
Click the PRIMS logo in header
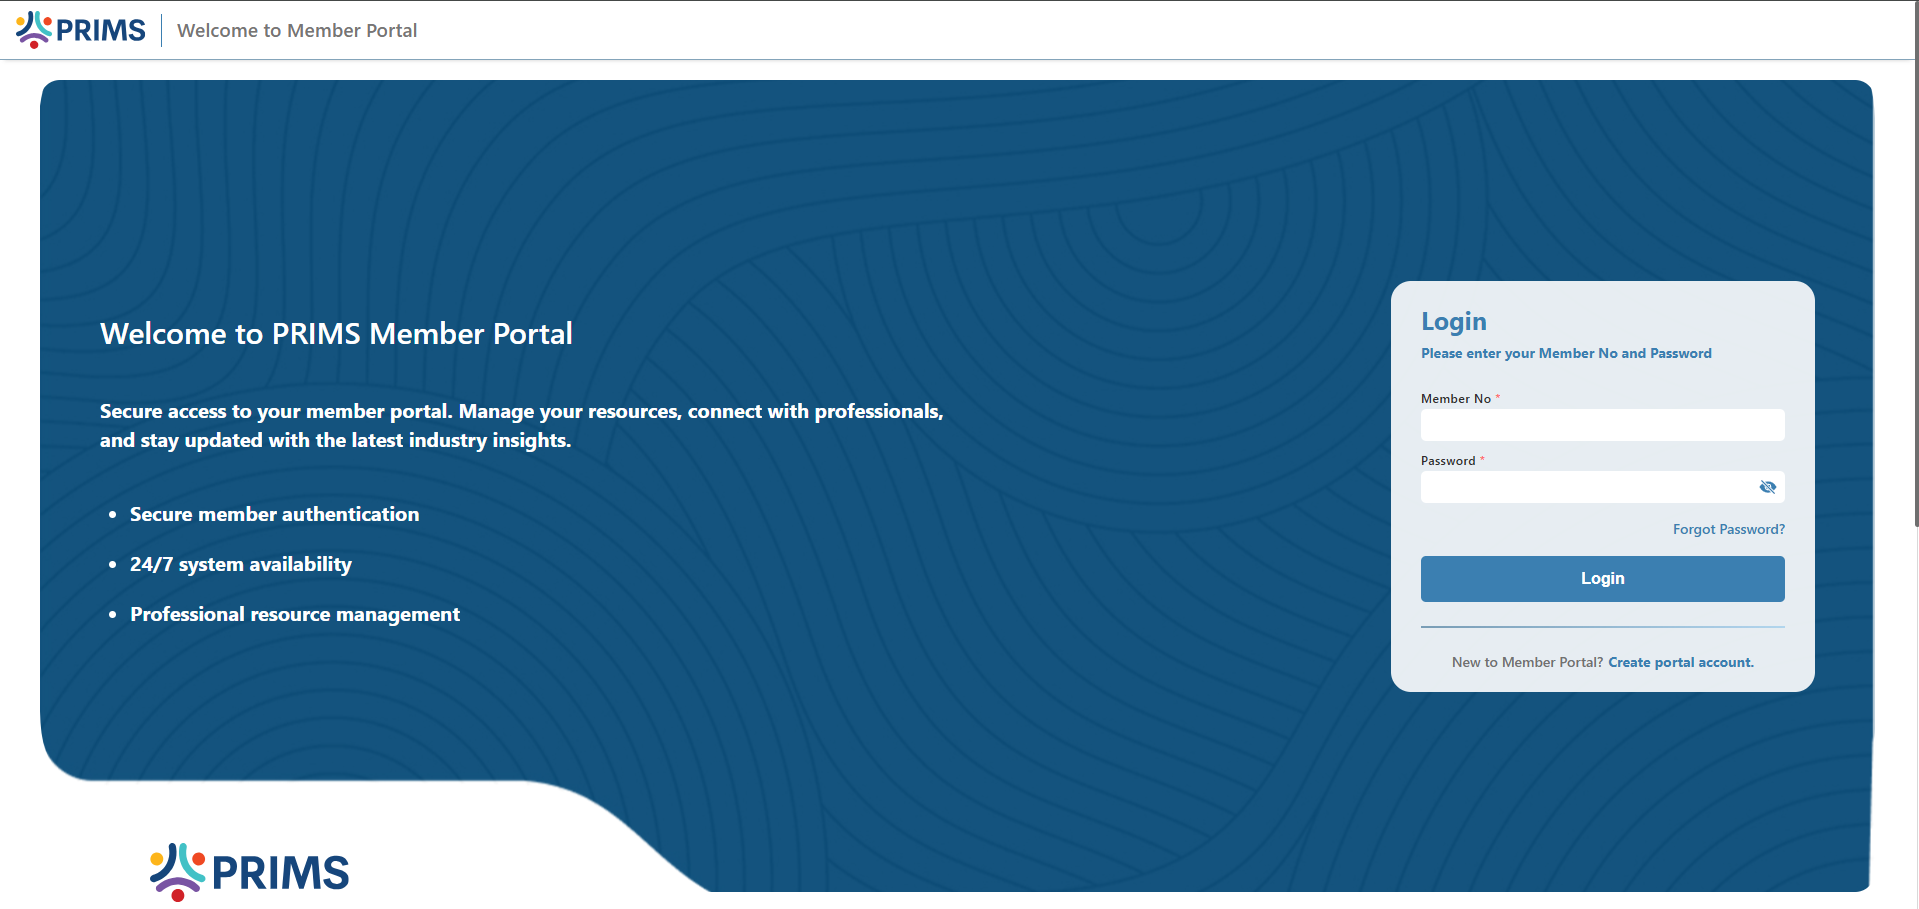tap(81, 30)
